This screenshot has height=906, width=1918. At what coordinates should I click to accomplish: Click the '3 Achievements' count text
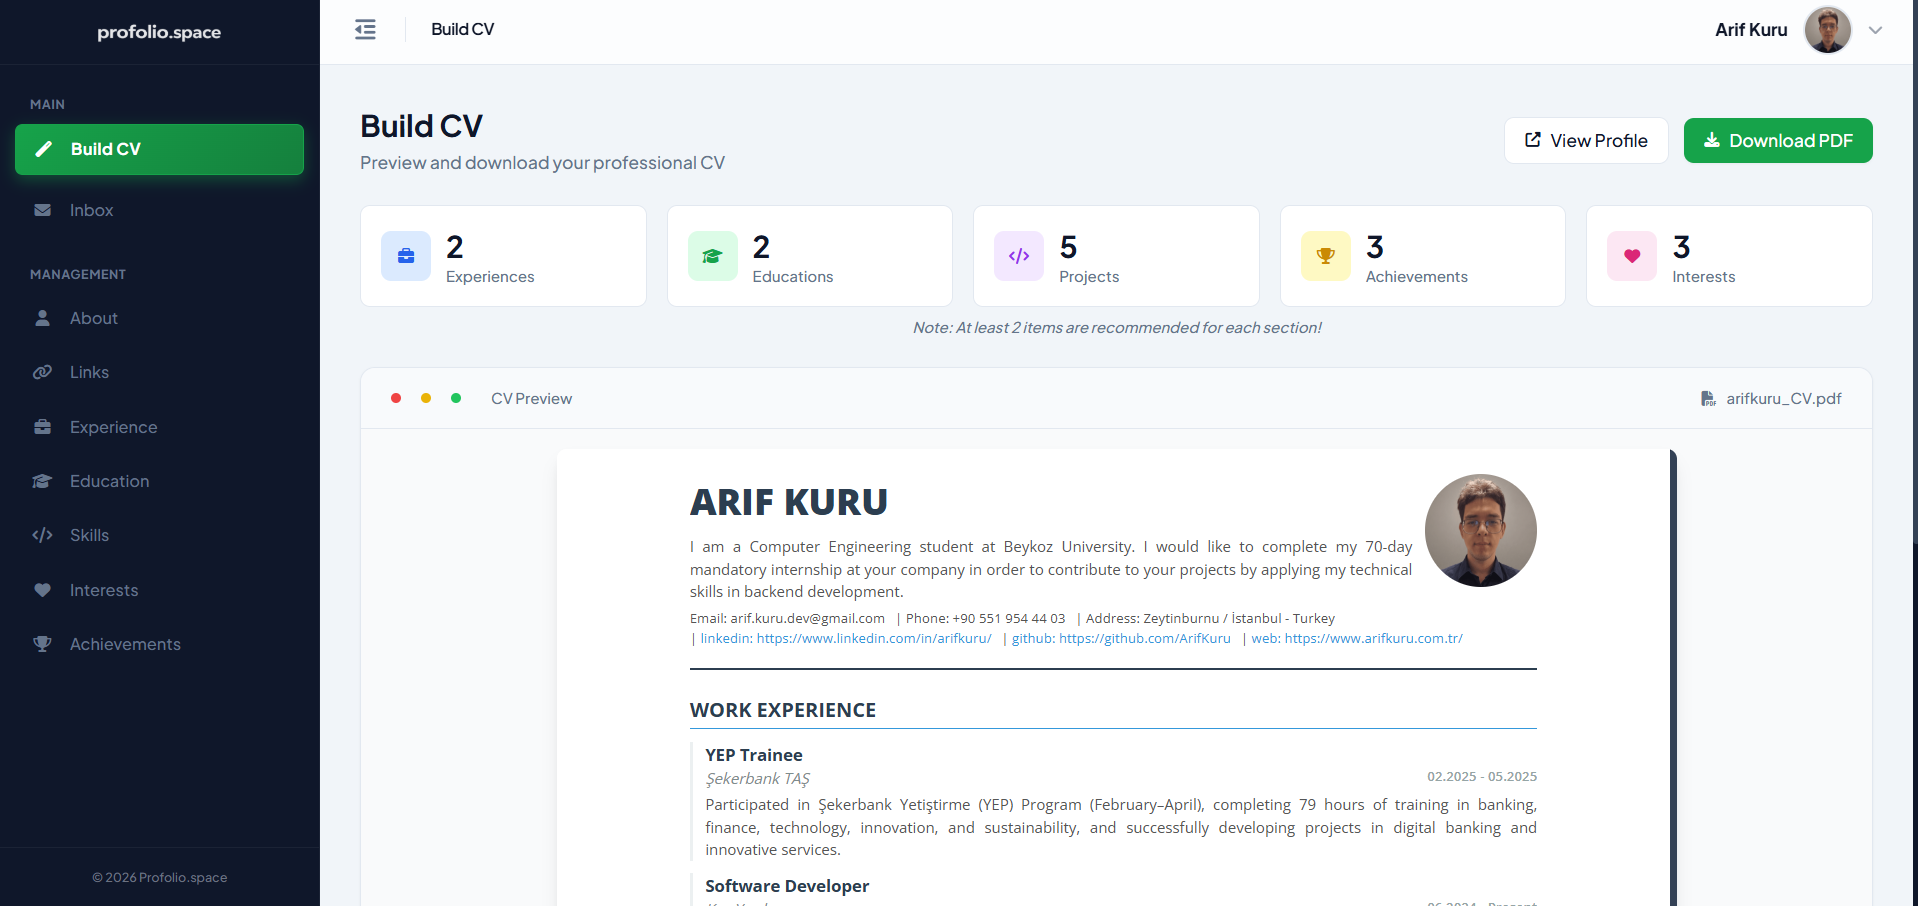coord(1417,258)
